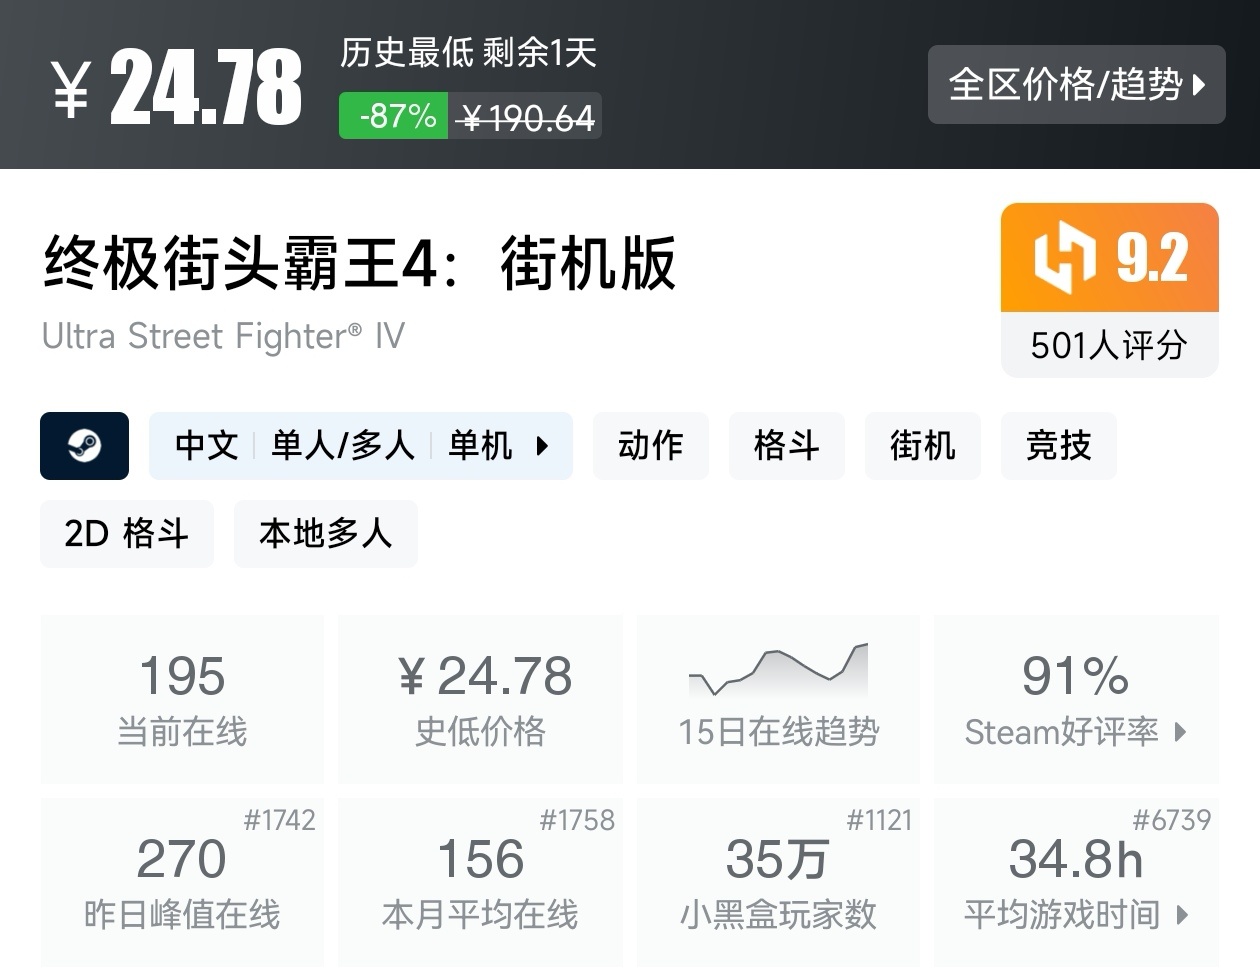Screen dimensions: 1260x969
Task: Open the 35万 小黑盒玩家数 card
Action: pyautogui.click(x=778, y=882)
